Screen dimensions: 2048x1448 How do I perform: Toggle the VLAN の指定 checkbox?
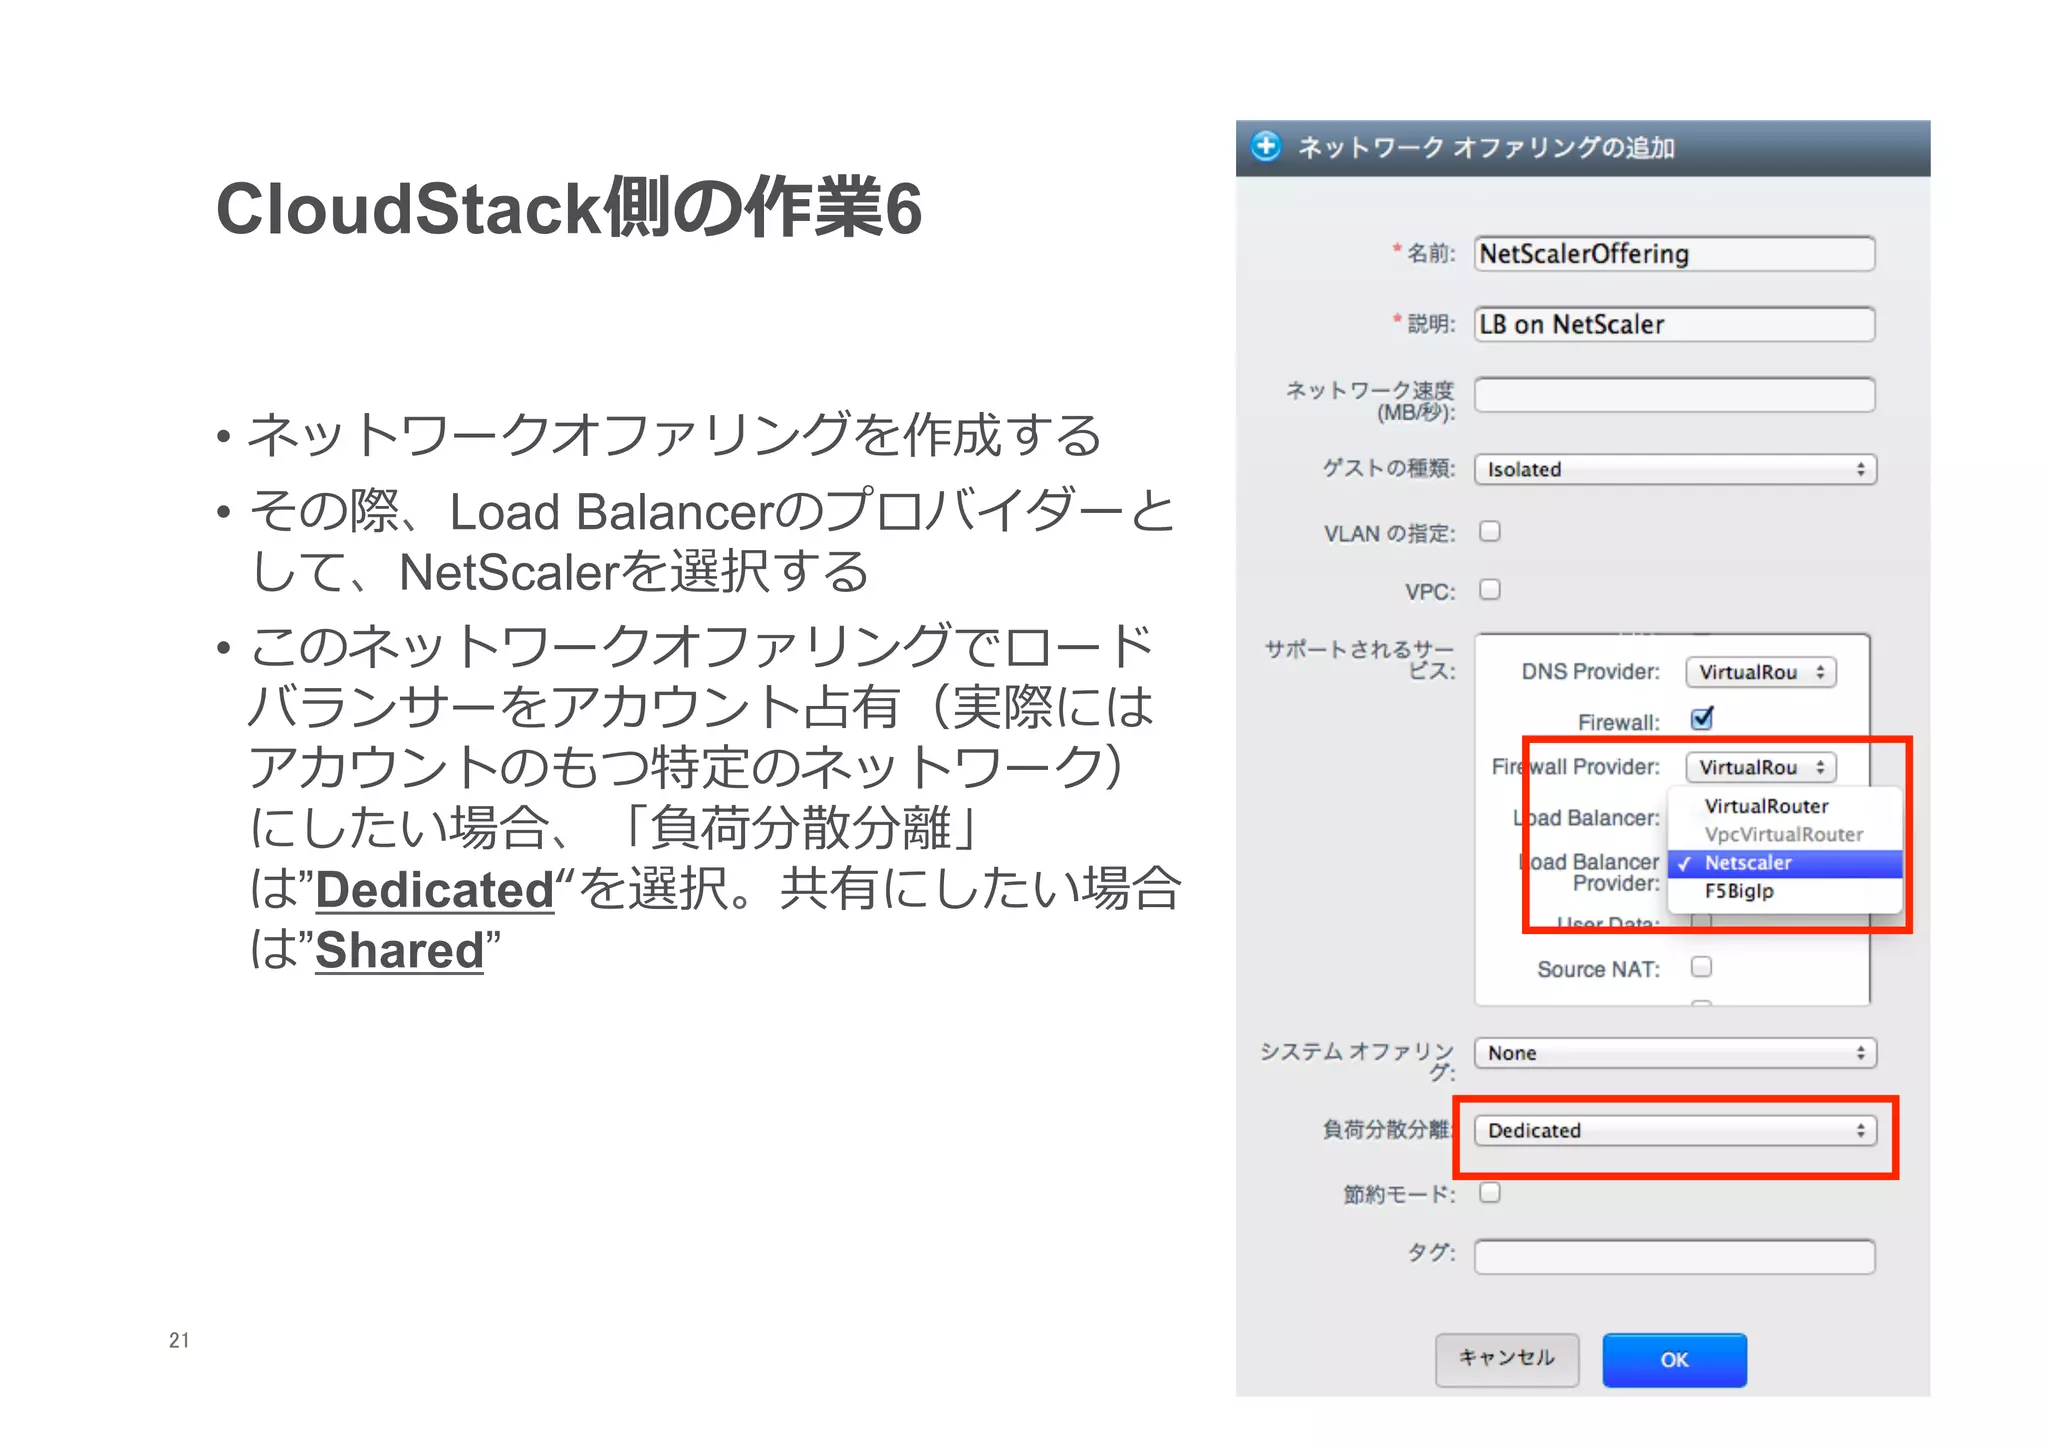[1490, 531]
